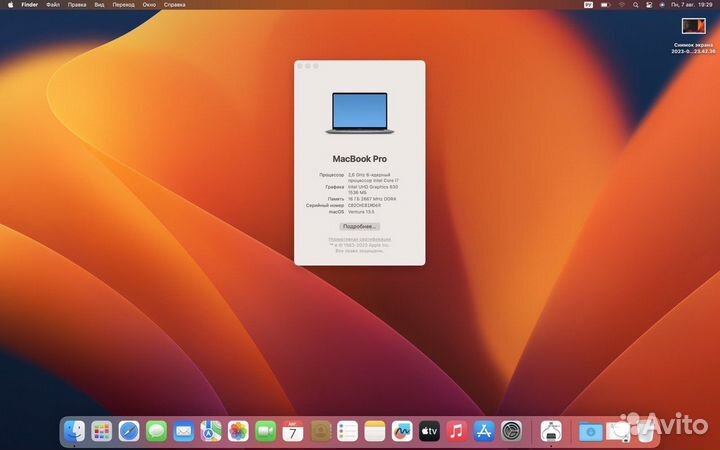The width and height of the screenshot is (720, 450).
Task: Open the Файл menu
Action: tap(53, 5)
